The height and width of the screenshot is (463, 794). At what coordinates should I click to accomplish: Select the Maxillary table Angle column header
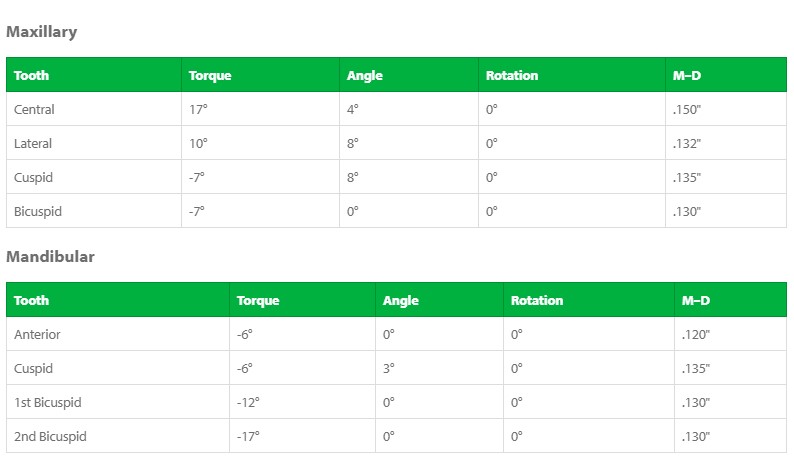[364, 76]
